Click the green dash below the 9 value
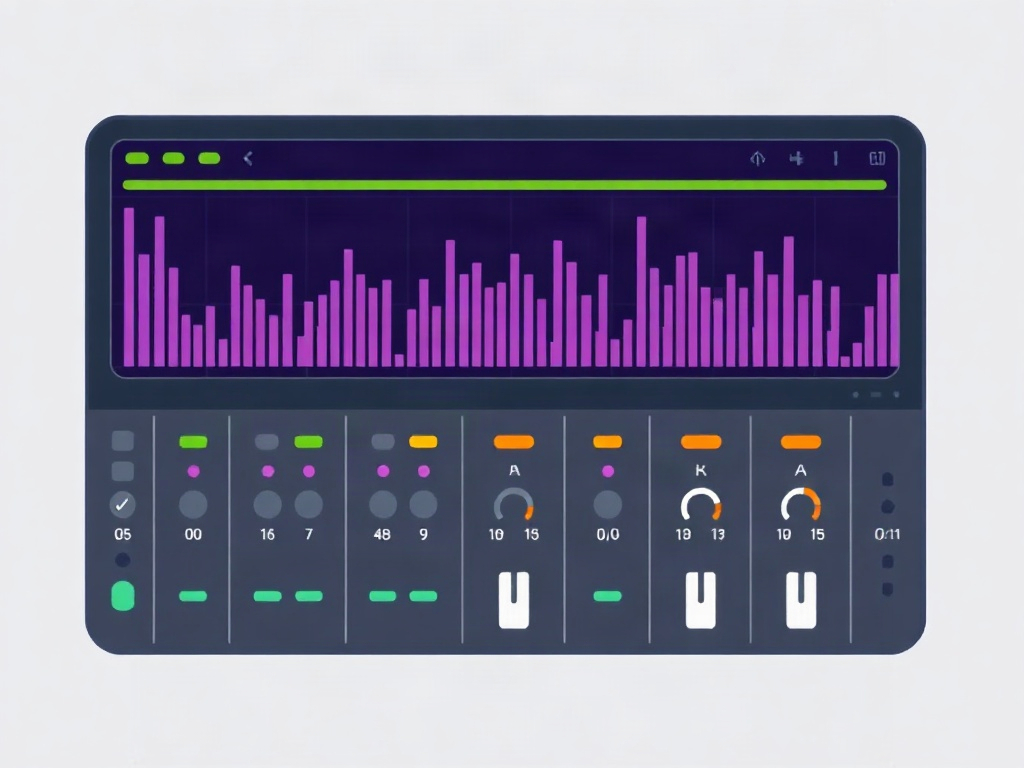Screen dimensions: 1024x768 click(423, 596)
